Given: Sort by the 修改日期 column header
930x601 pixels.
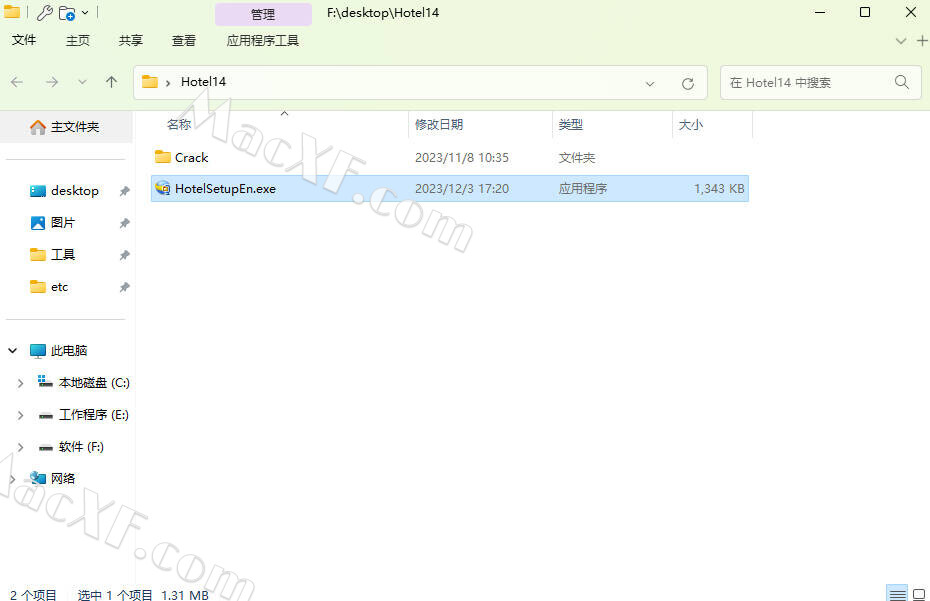Looking at the screenshot, I should [x=438, y=125].
